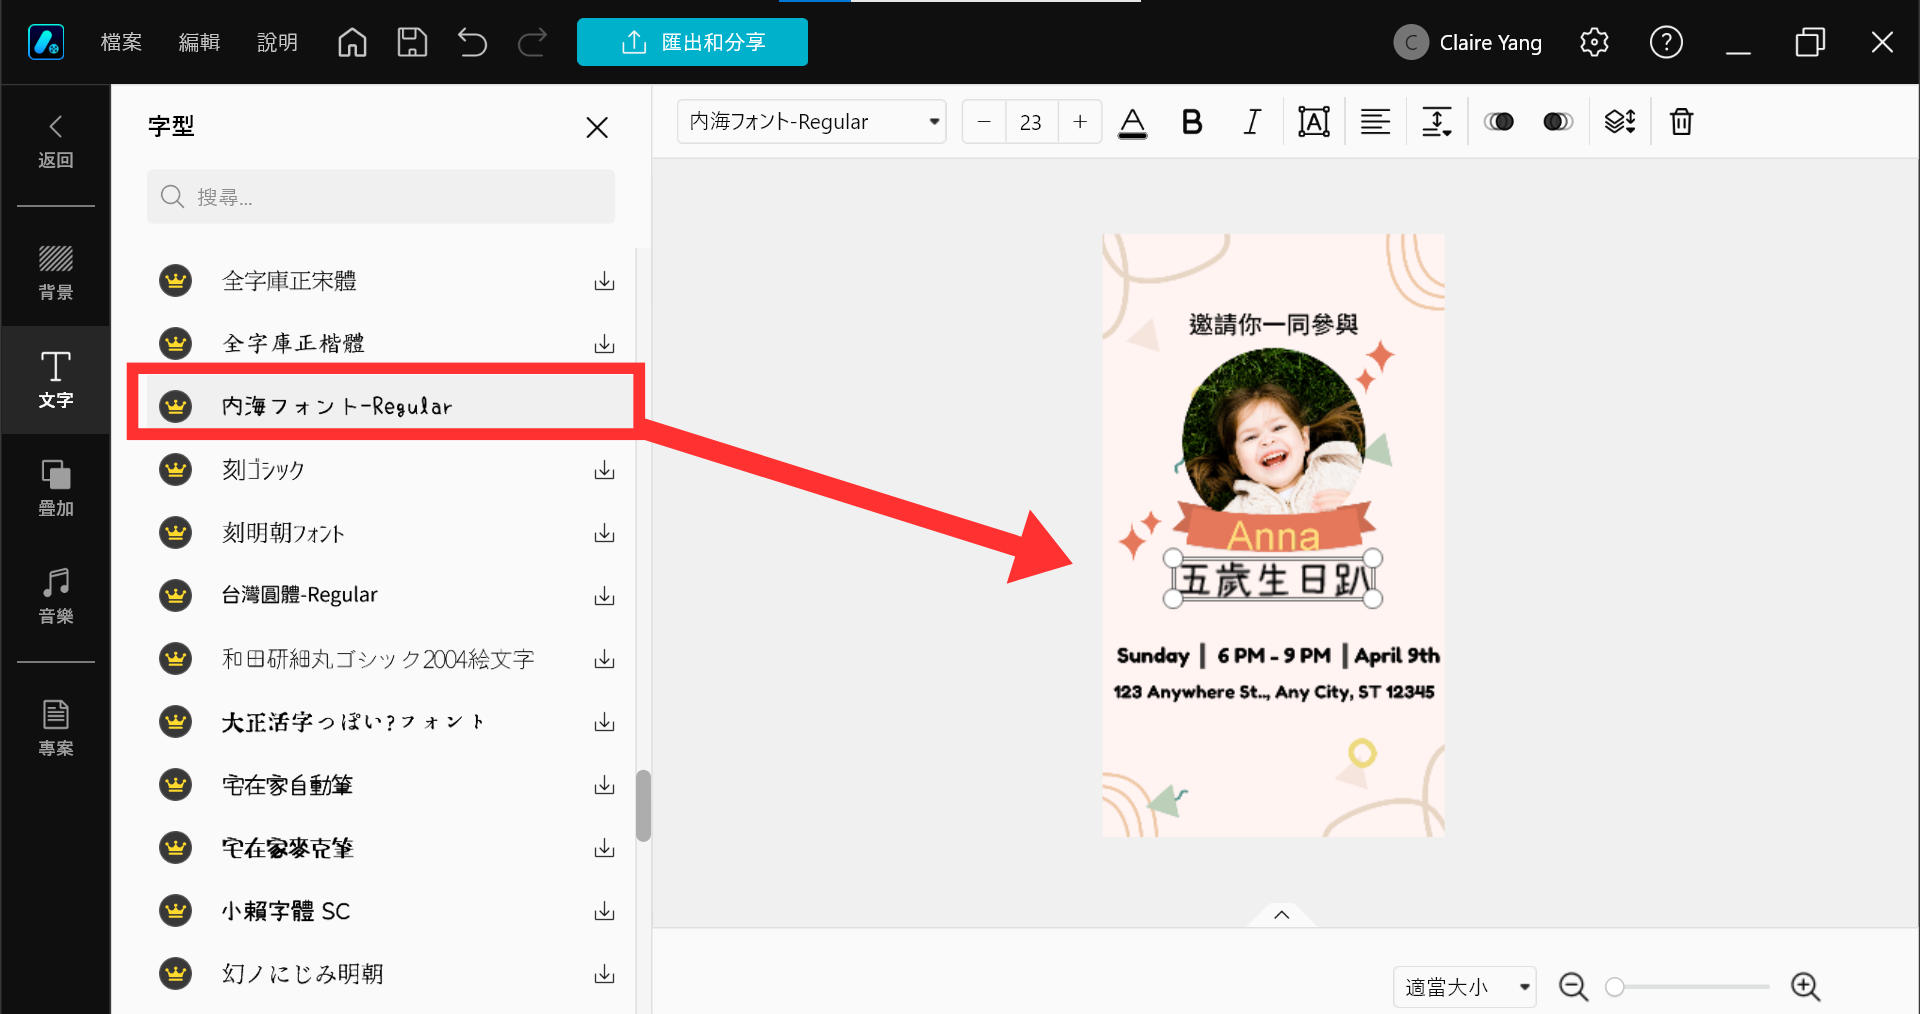Select the 五歲生日趴 text box on canvas
1920x1014 pixels.
(1273, 578)
